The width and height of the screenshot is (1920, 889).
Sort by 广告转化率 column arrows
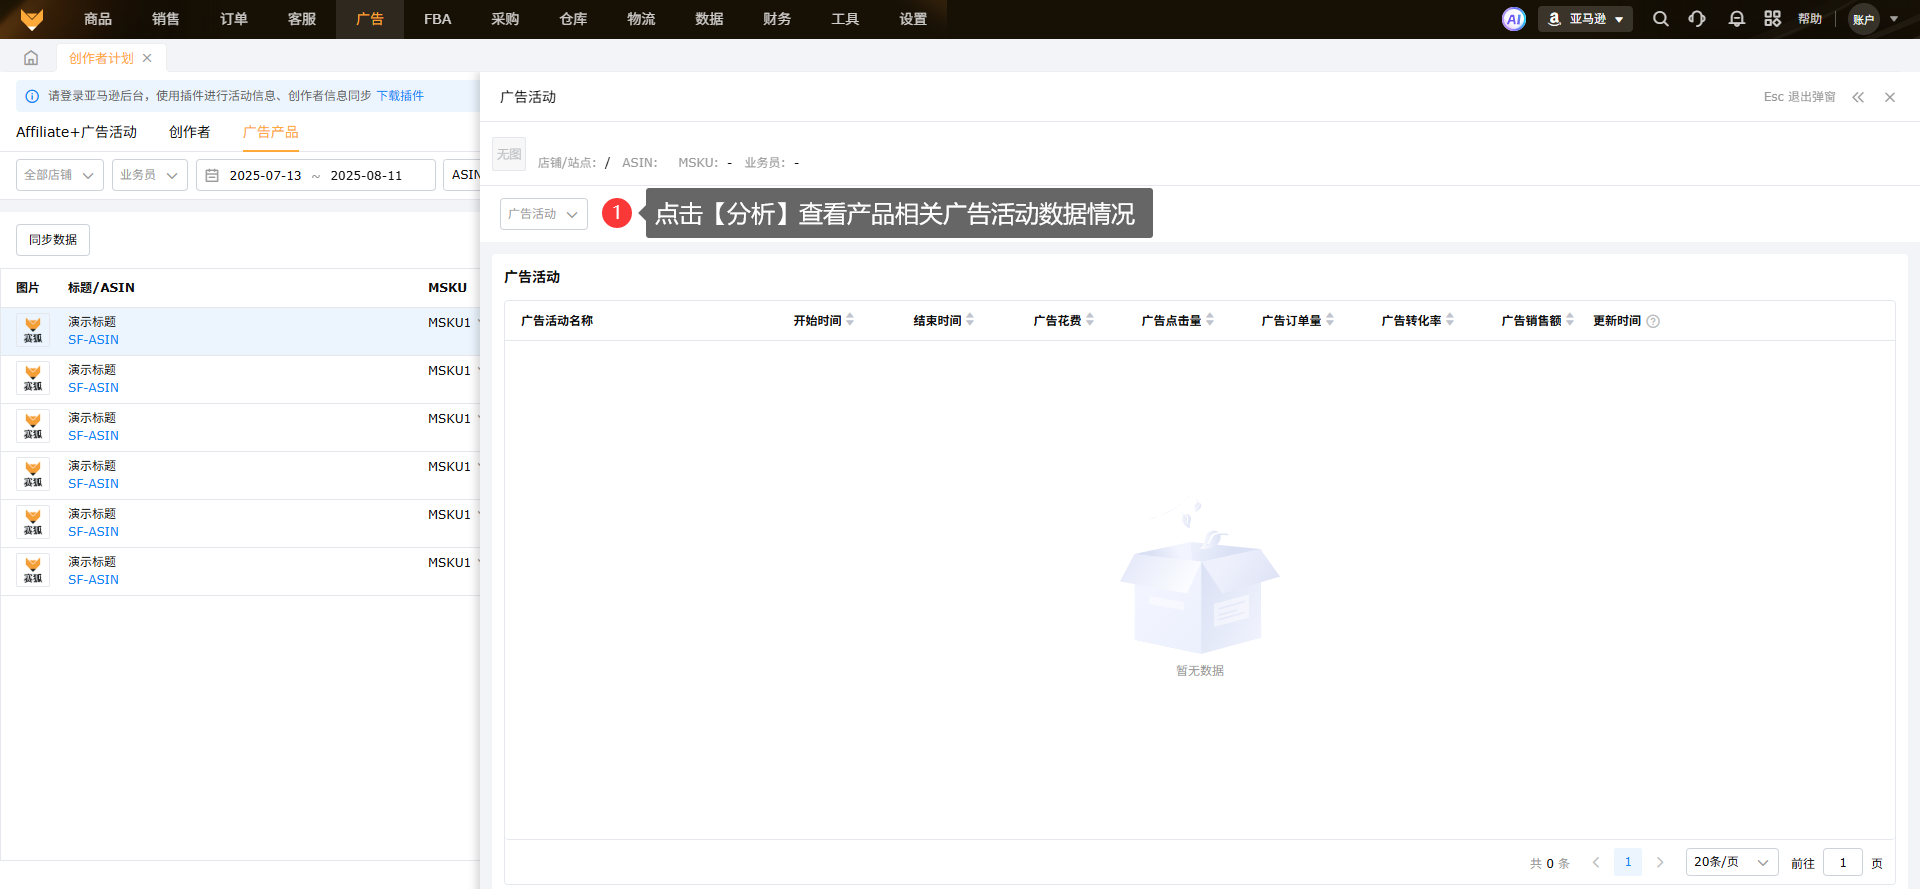coord(1450,320)
